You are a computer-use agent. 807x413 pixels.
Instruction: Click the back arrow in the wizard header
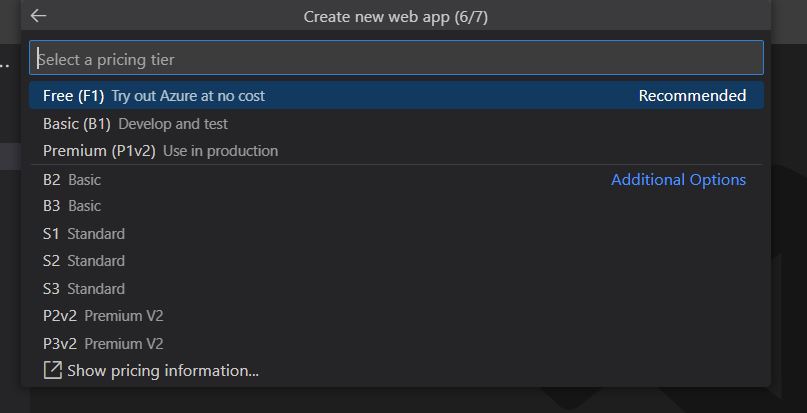(39, 16)
